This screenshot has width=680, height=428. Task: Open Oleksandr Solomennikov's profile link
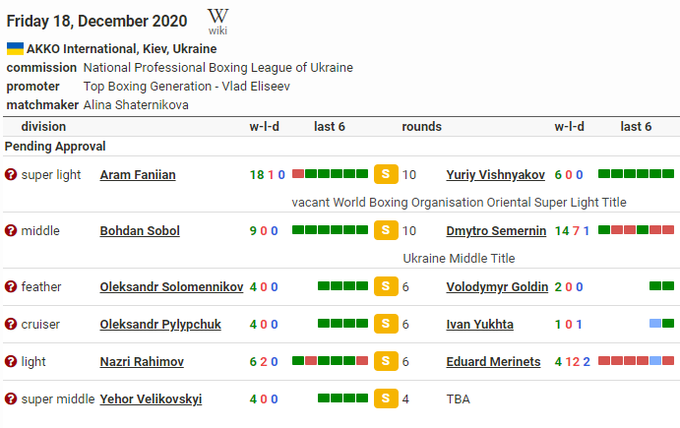(171, 287)
